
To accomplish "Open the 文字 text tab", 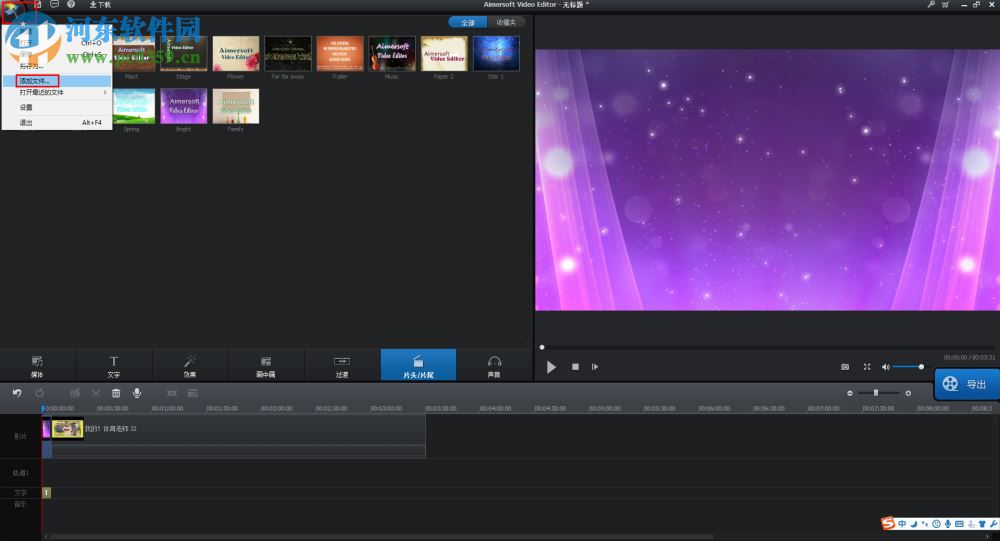I will (114, 366).
